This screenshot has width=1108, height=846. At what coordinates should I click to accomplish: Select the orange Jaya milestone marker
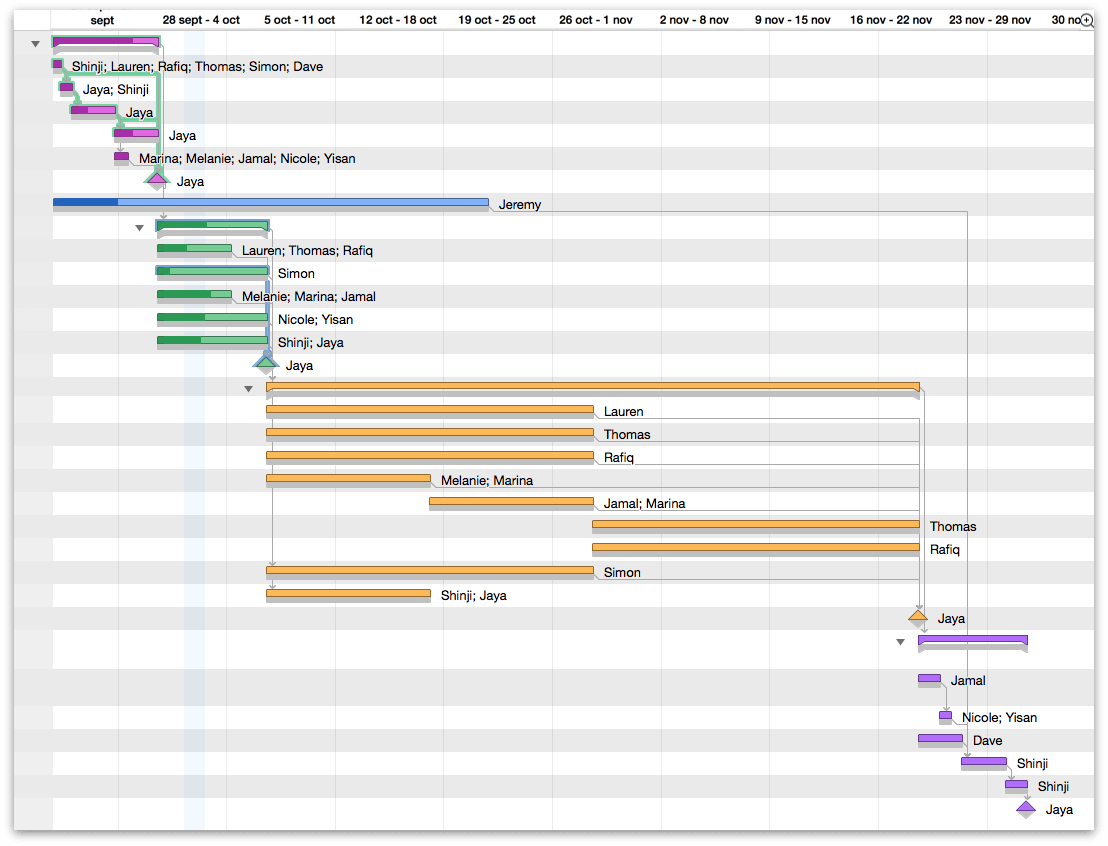pyautogui.click(x=918, y=617)
